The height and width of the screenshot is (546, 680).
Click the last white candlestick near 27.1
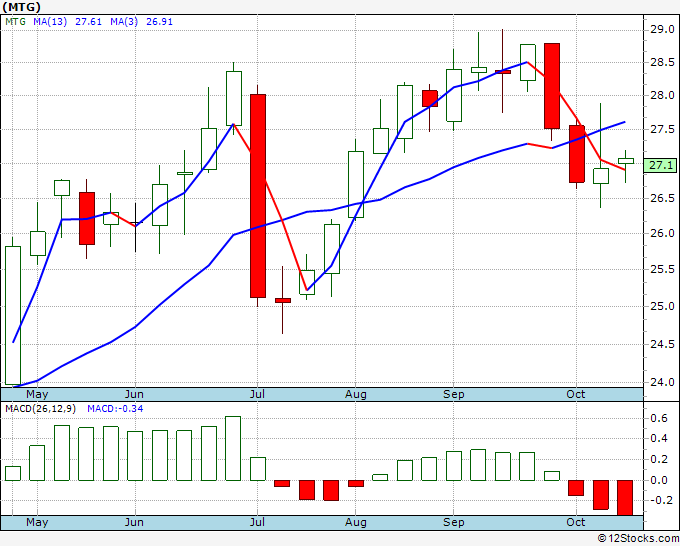pos(626,161)
